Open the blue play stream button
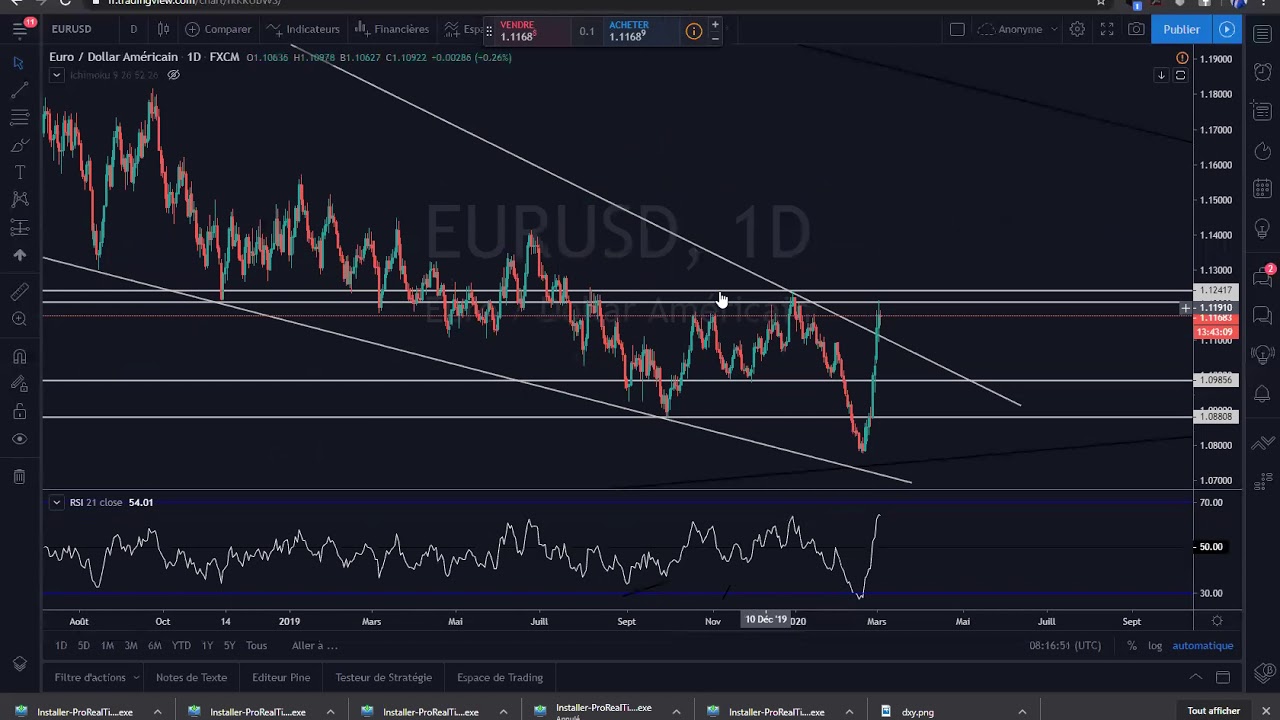 [1227, 29]
